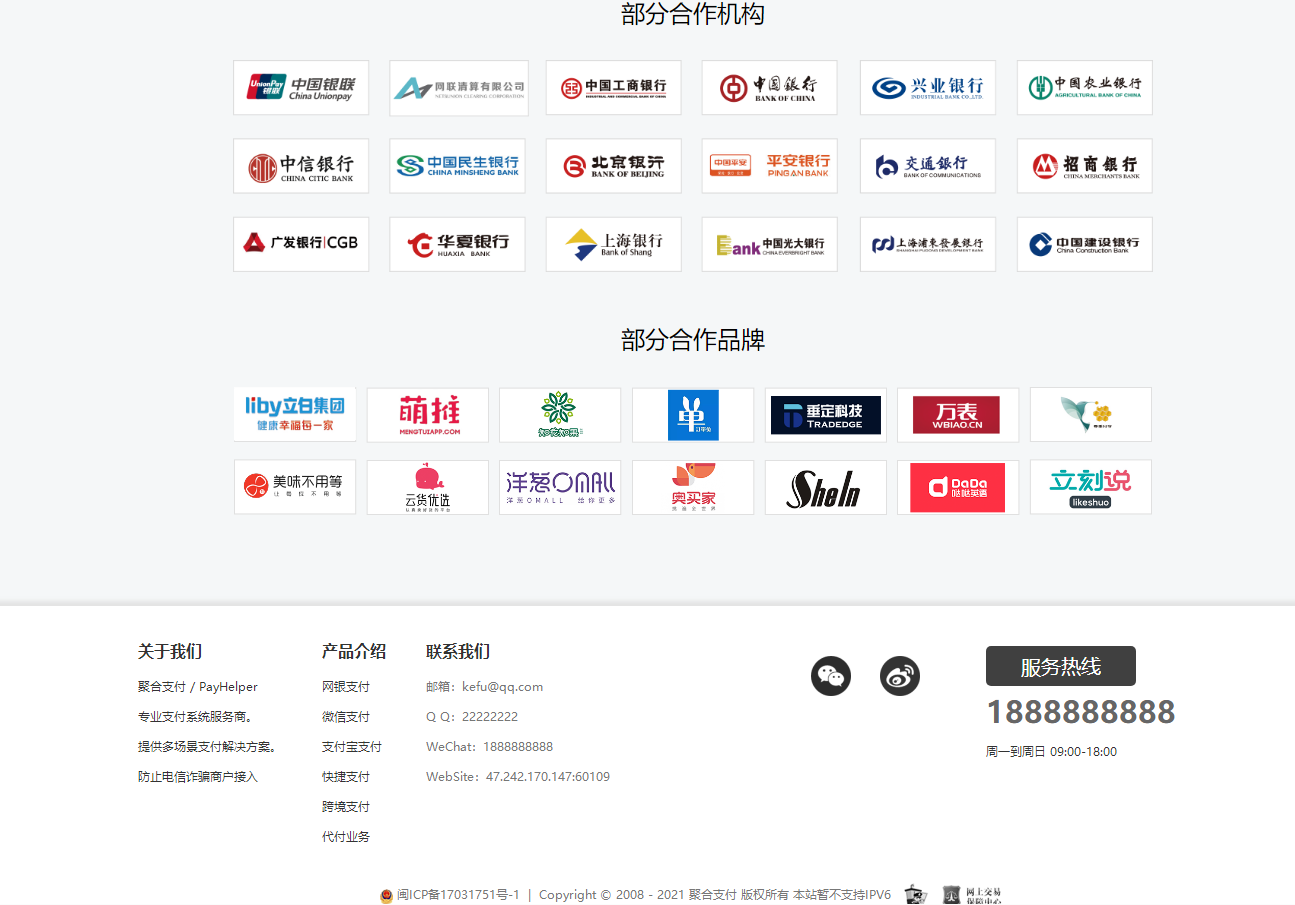Select the ICBC 中国工商银行 logo
The image size is (1295, 905).
[x=614, y=88]
